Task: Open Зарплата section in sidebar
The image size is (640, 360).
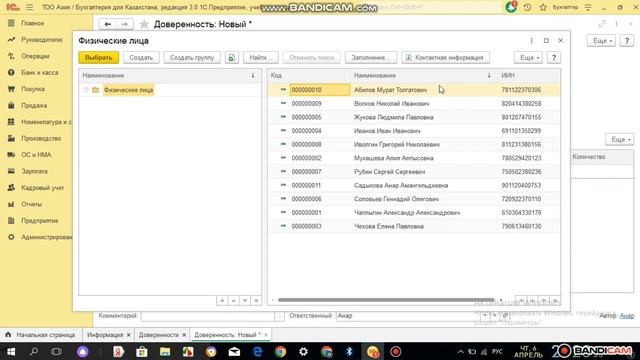Action: (x=34, y=171)
